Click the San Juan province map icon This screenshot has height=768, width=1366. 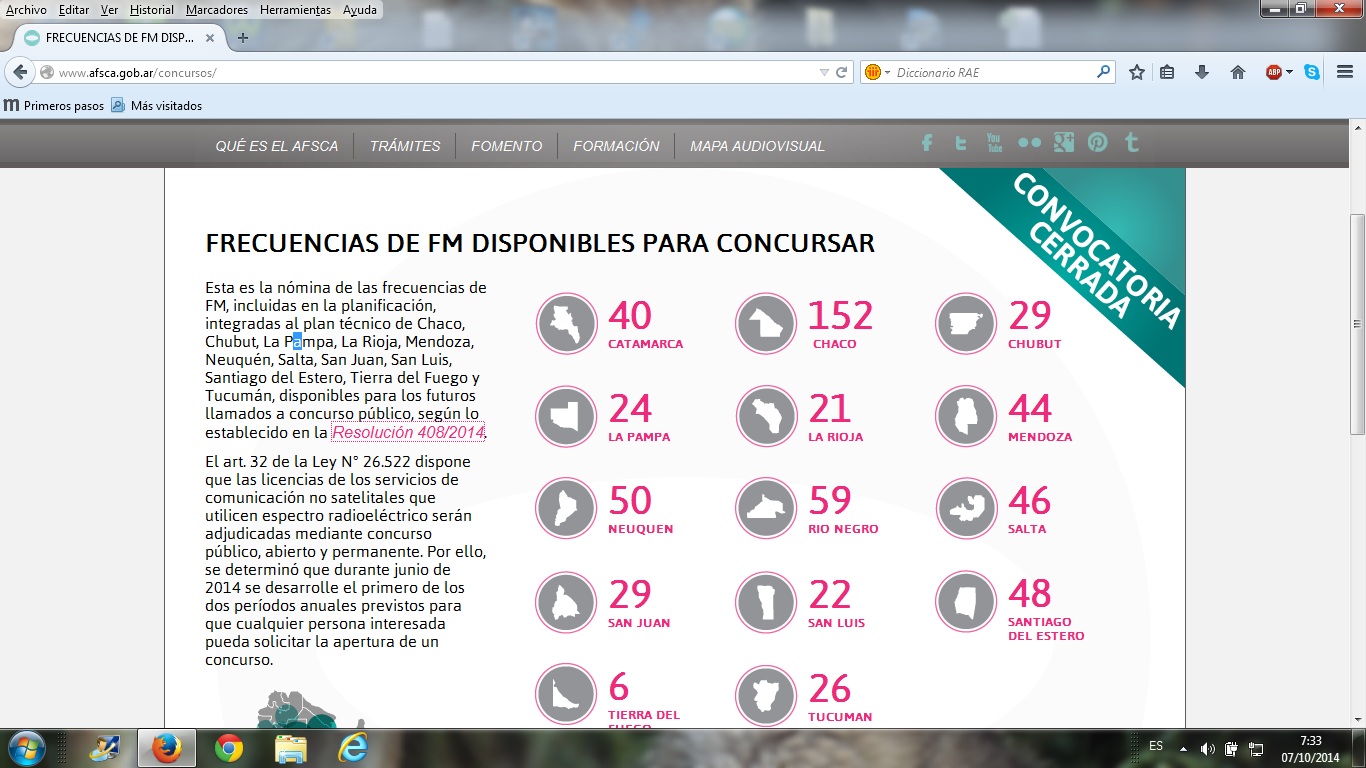[566, 602]
